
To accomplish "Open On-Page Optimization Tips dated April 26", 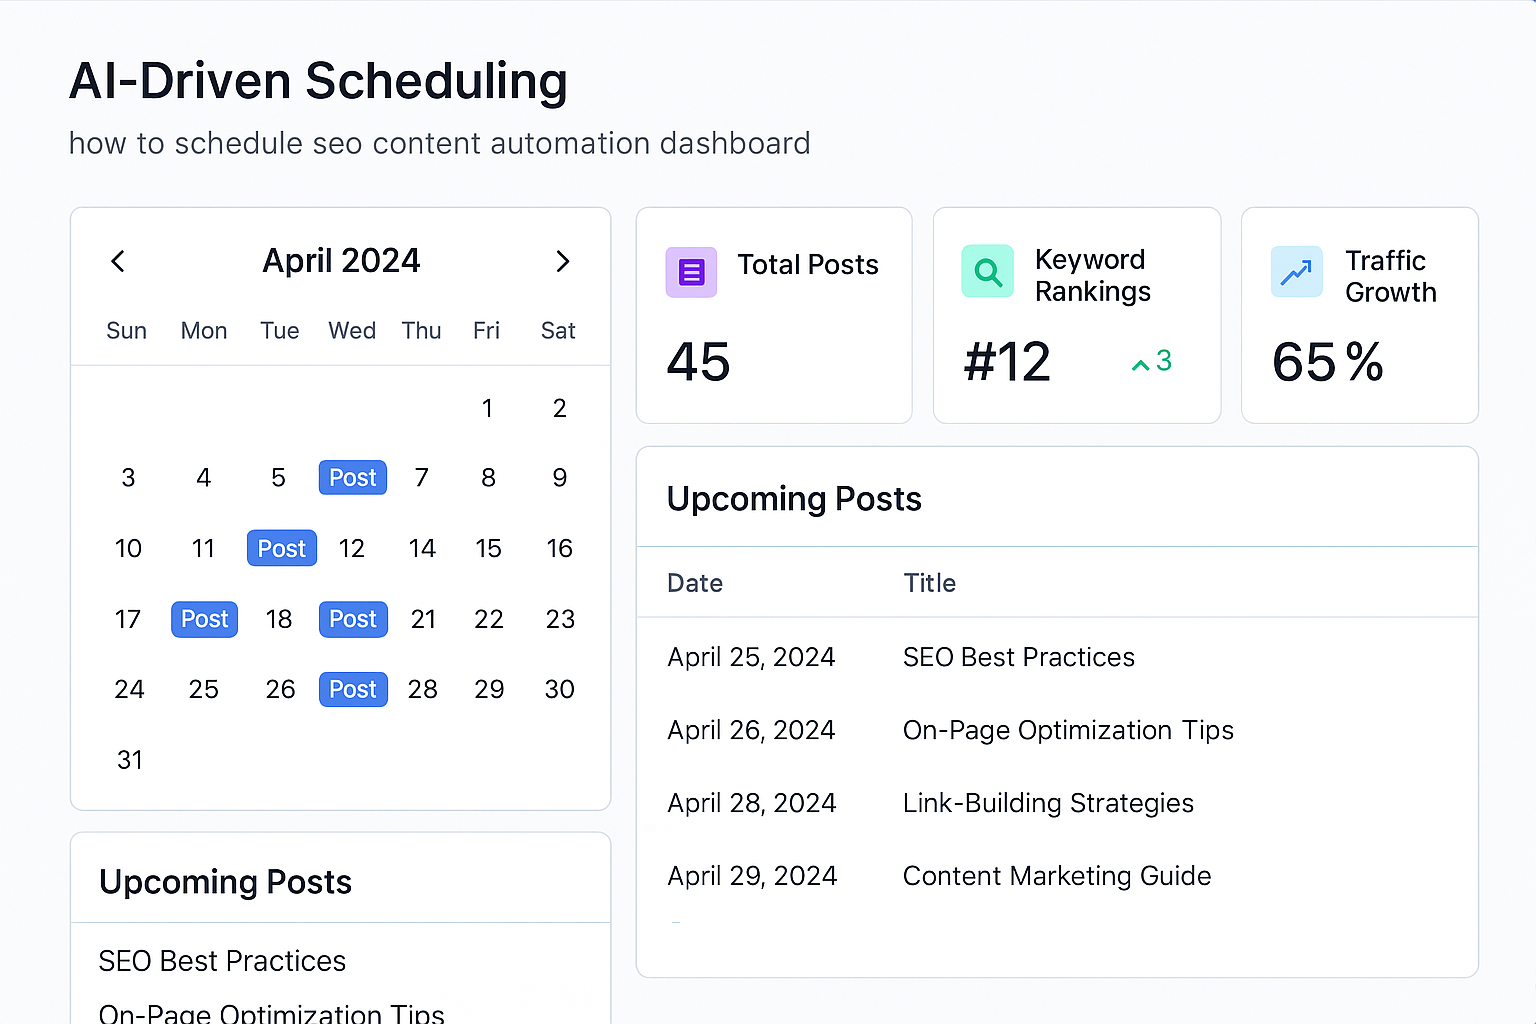I will click(1067, 730).
